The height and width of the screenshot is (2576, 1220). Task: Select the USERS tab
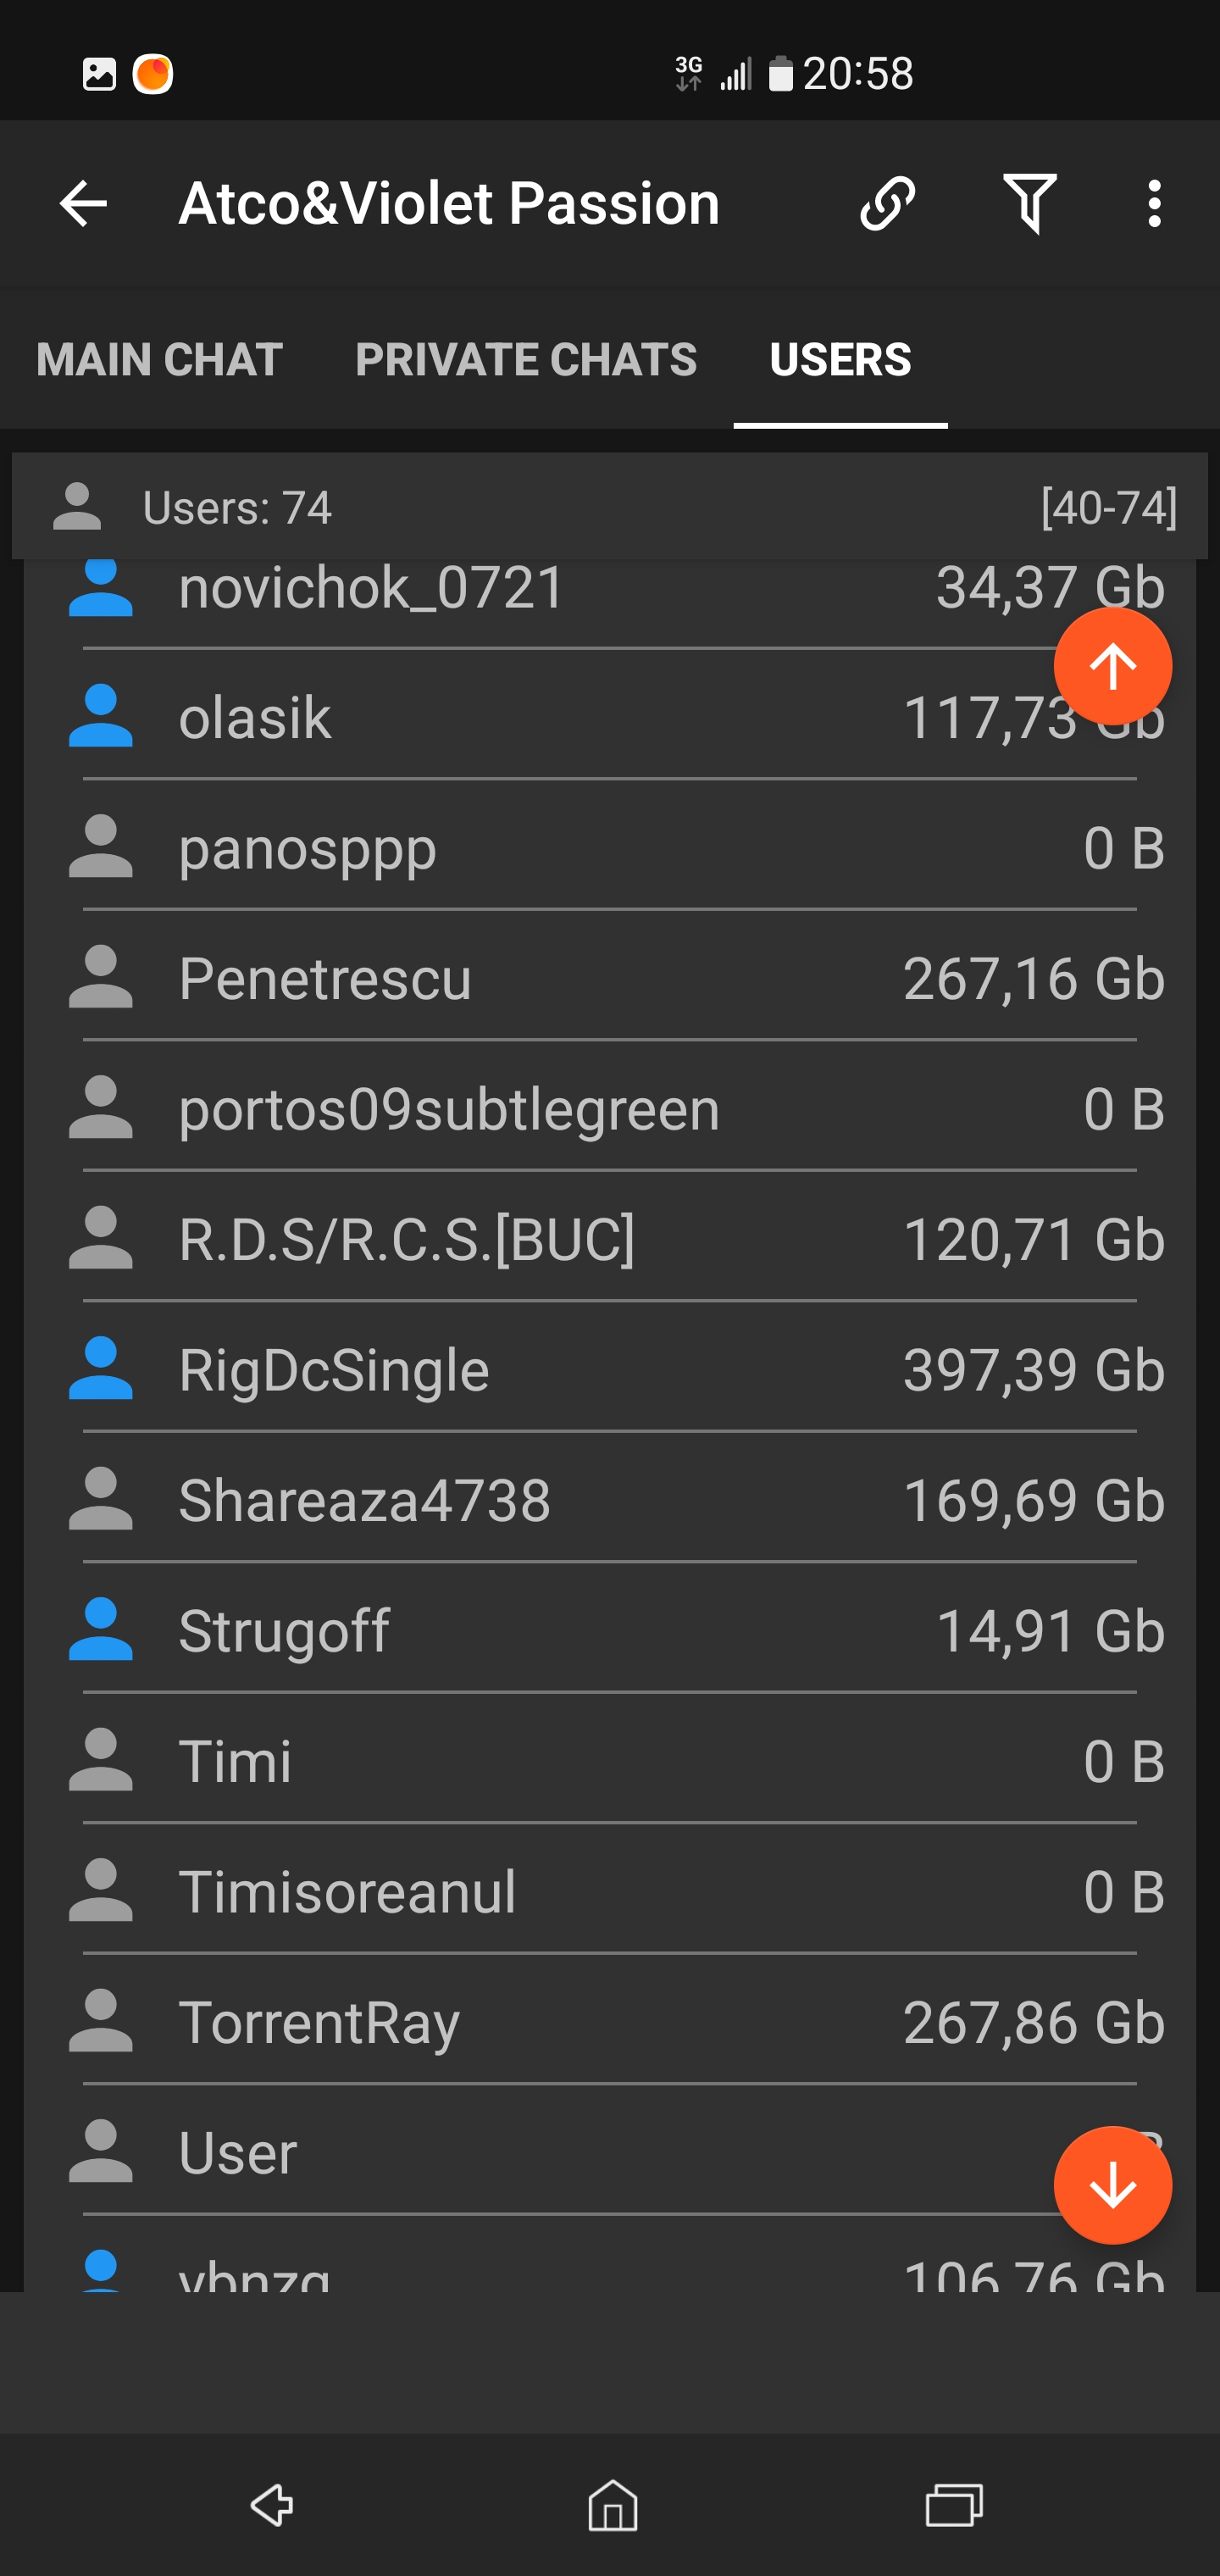click(x=840, y=360)
